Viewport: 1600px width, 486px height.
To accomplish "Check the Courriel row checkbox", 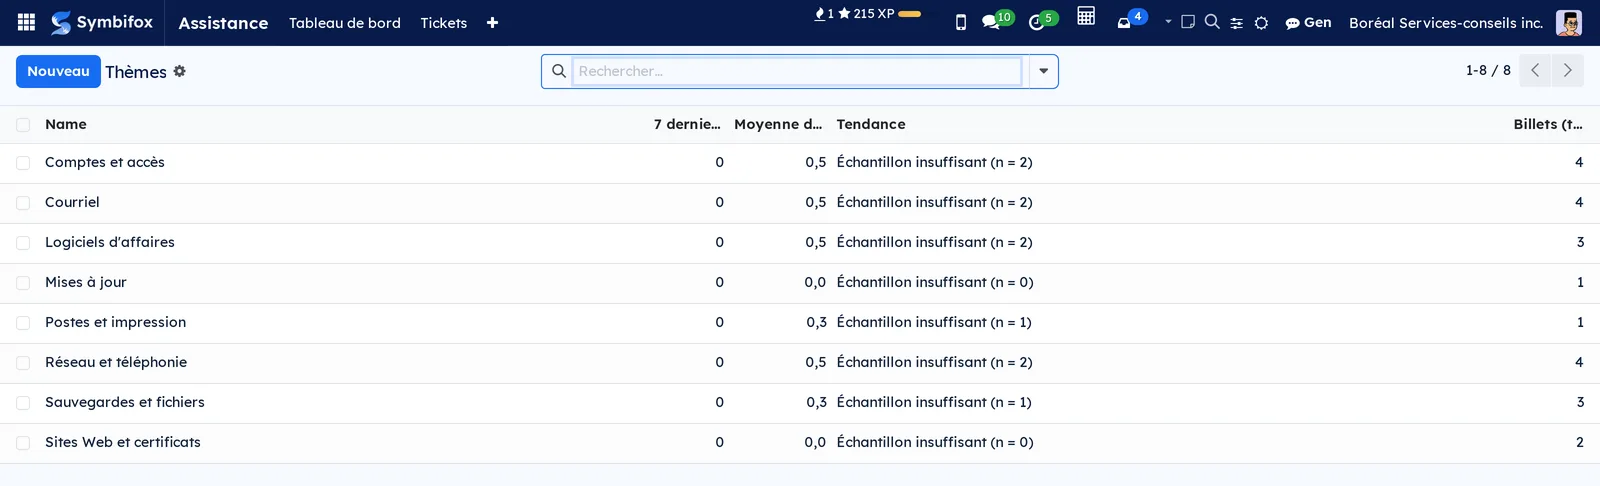I will 23,203.
